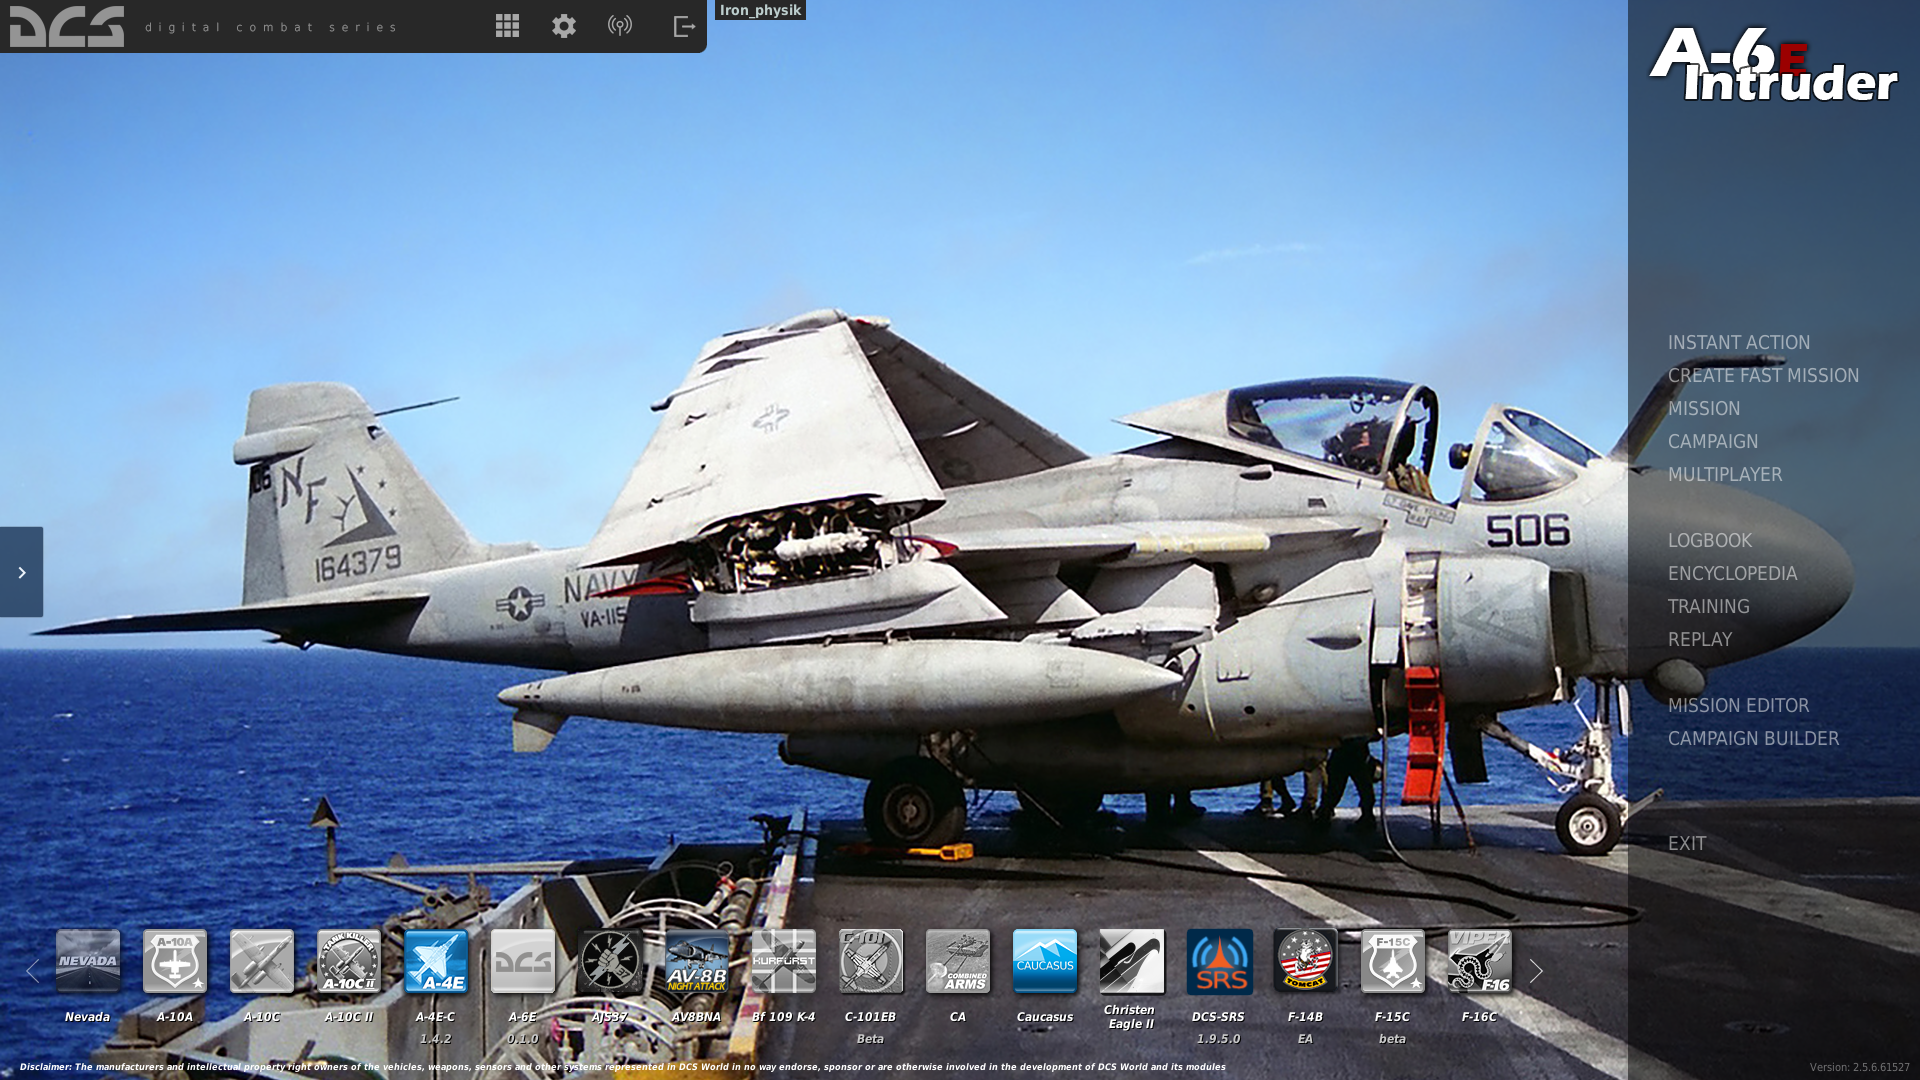This screenshot has height=1080, width=1920.
Task: Open the options gear icon
Action: pos(564,26)
